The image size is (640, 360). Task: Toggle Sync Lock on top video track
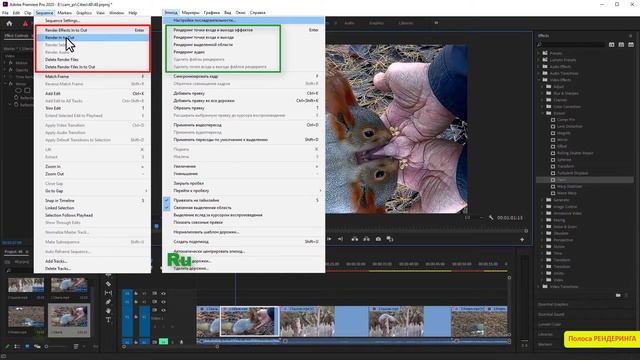155,293
